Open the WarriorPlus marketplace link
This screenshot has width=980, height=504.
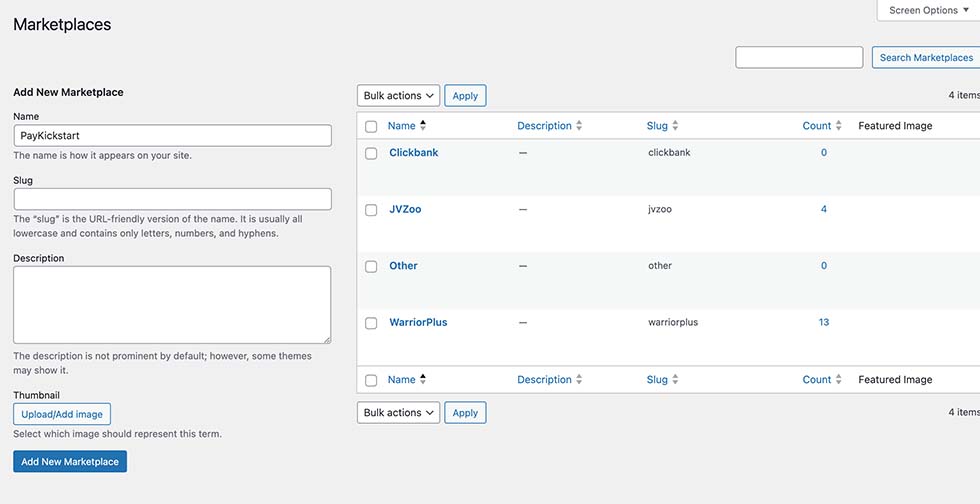point(418,323)
